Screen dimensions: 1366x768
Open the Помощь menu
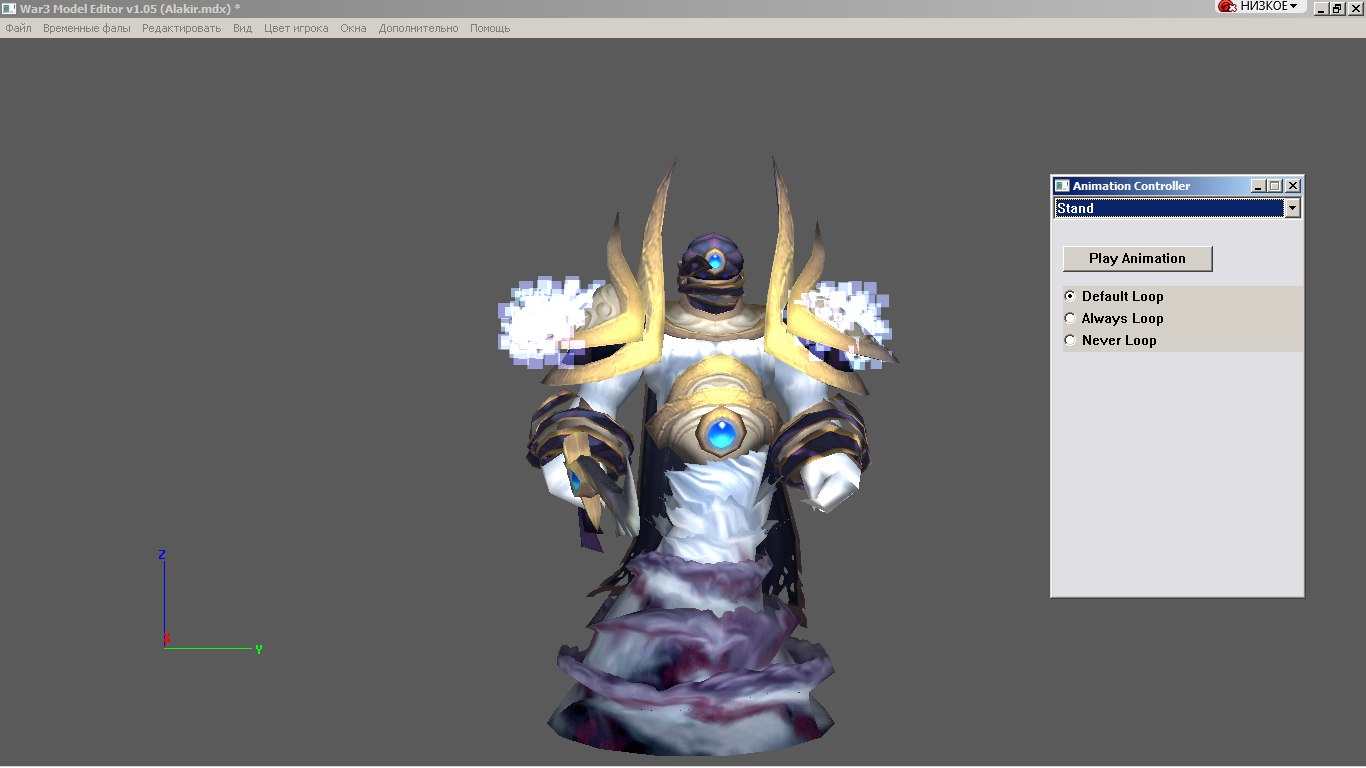[490, 28]
